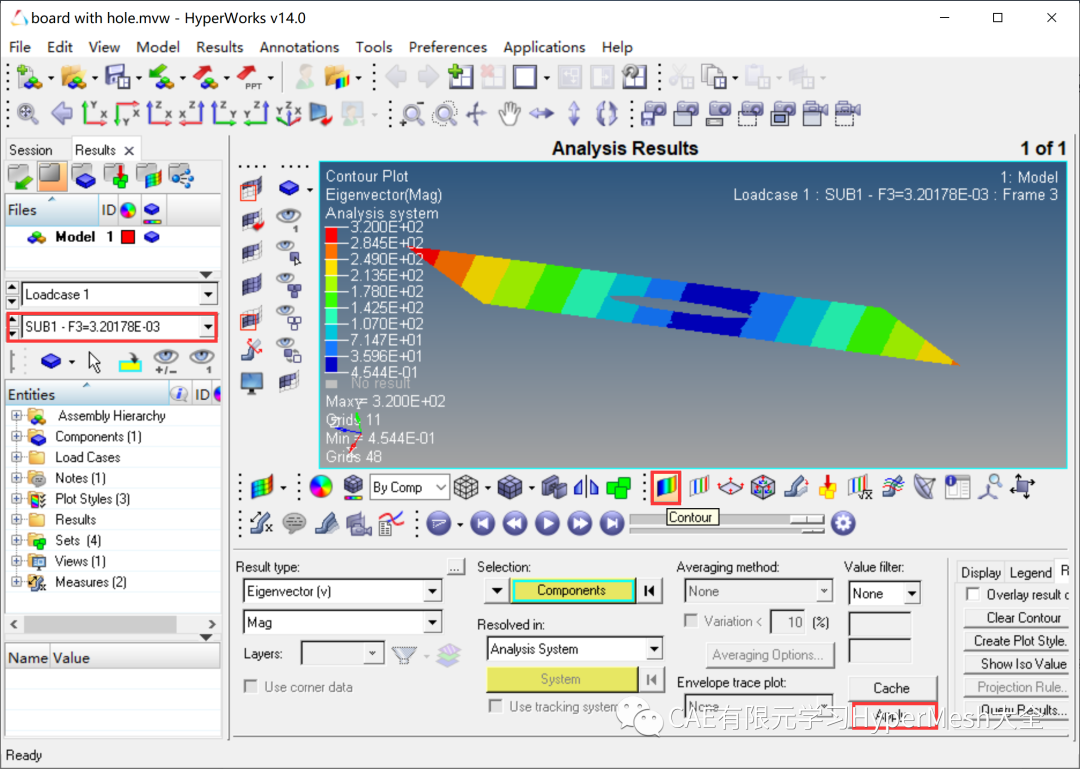Click the Notes speech bubble icon
The width and height of the screenshot is (1080, 769).
[x=294, y=523]
